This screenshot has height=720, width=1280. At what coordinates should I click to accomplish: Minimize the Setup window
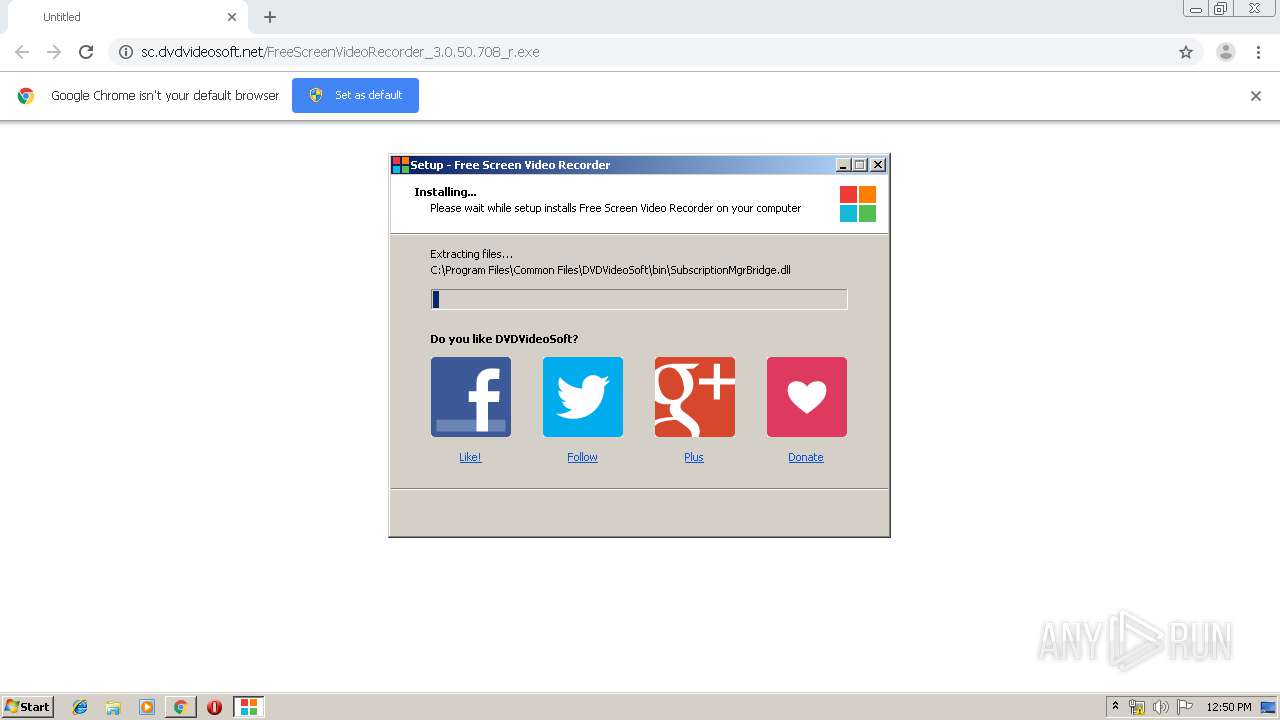pyautogui.click(x=843, y=165)
